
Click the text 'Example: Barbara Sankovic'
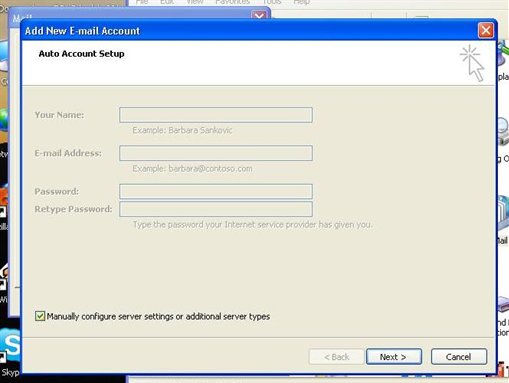tap(182, 130)
